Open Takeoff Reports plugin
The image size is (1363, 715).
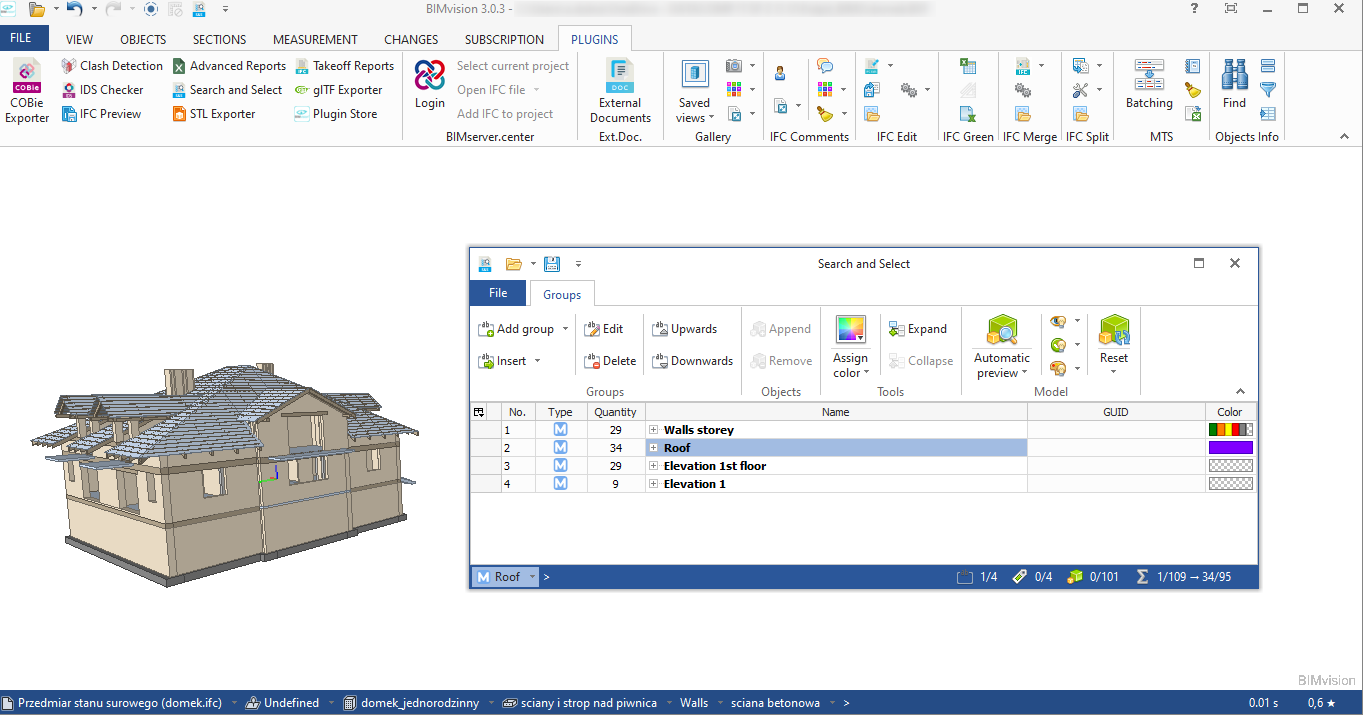pyautogui.click(x=344, y=66)
